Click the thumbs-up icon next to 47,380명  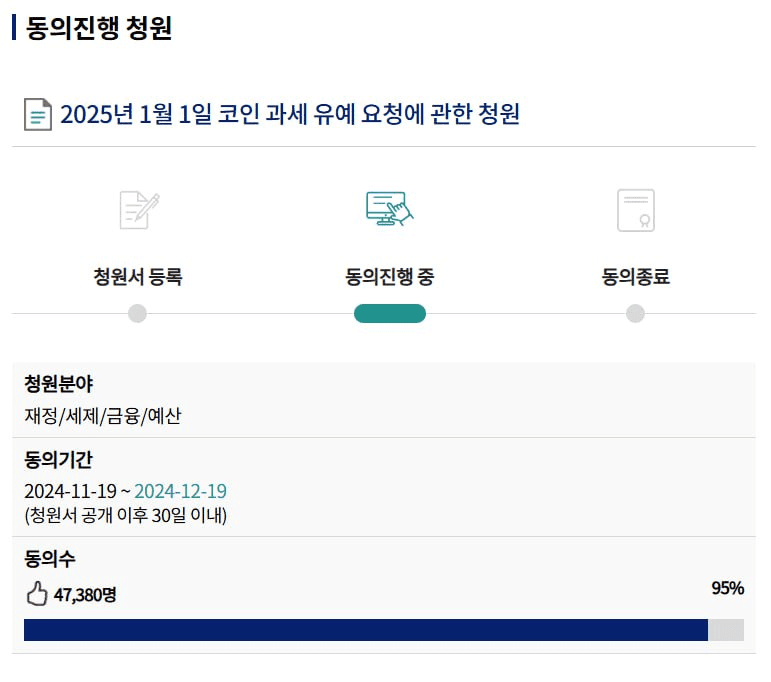[36, 594]
